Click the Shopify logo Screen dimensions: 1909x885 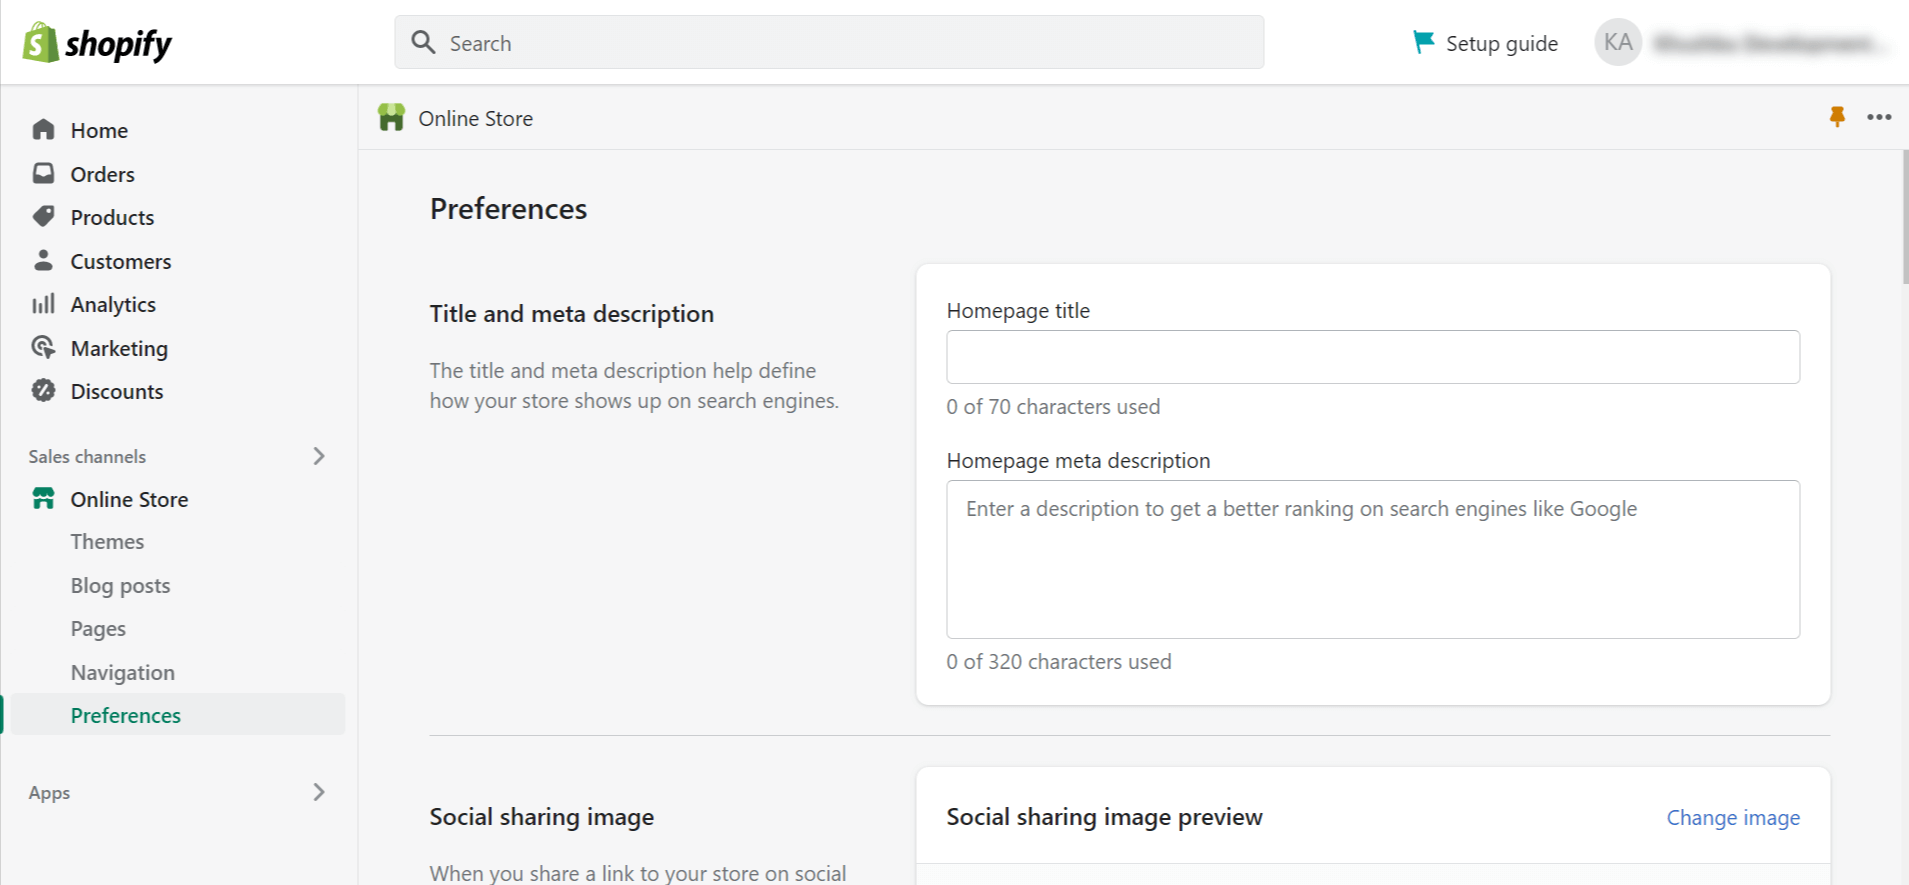[x=97, y=43]
